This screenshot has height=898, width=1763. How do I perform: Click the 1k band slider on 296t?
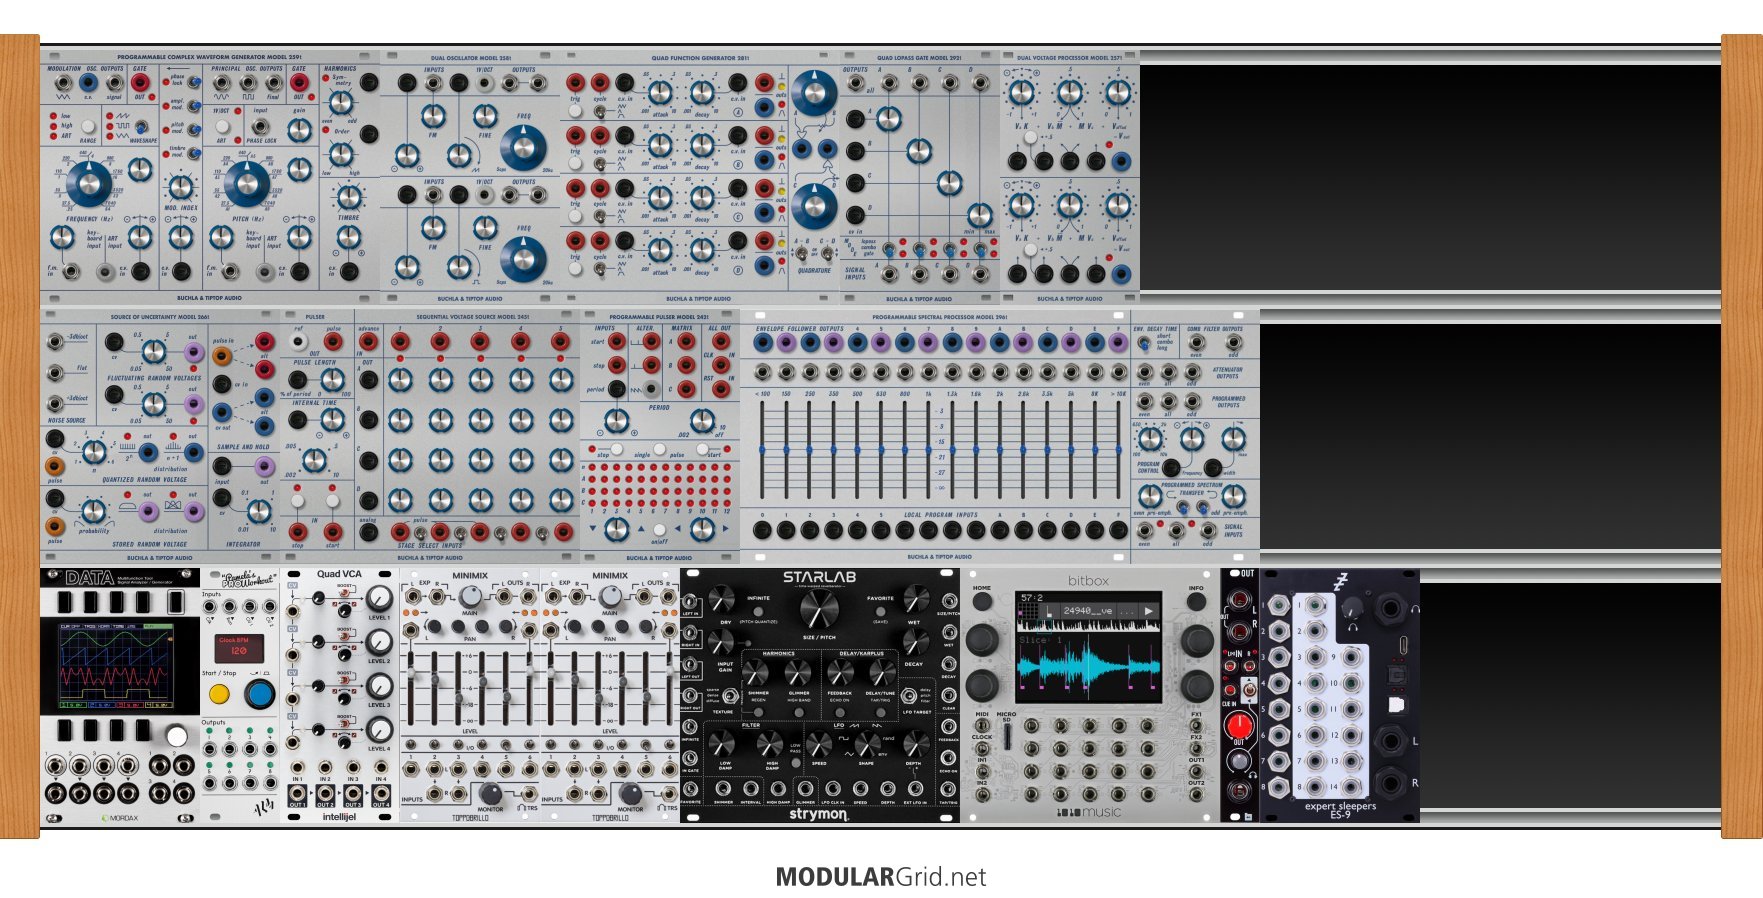coord(928,450)
